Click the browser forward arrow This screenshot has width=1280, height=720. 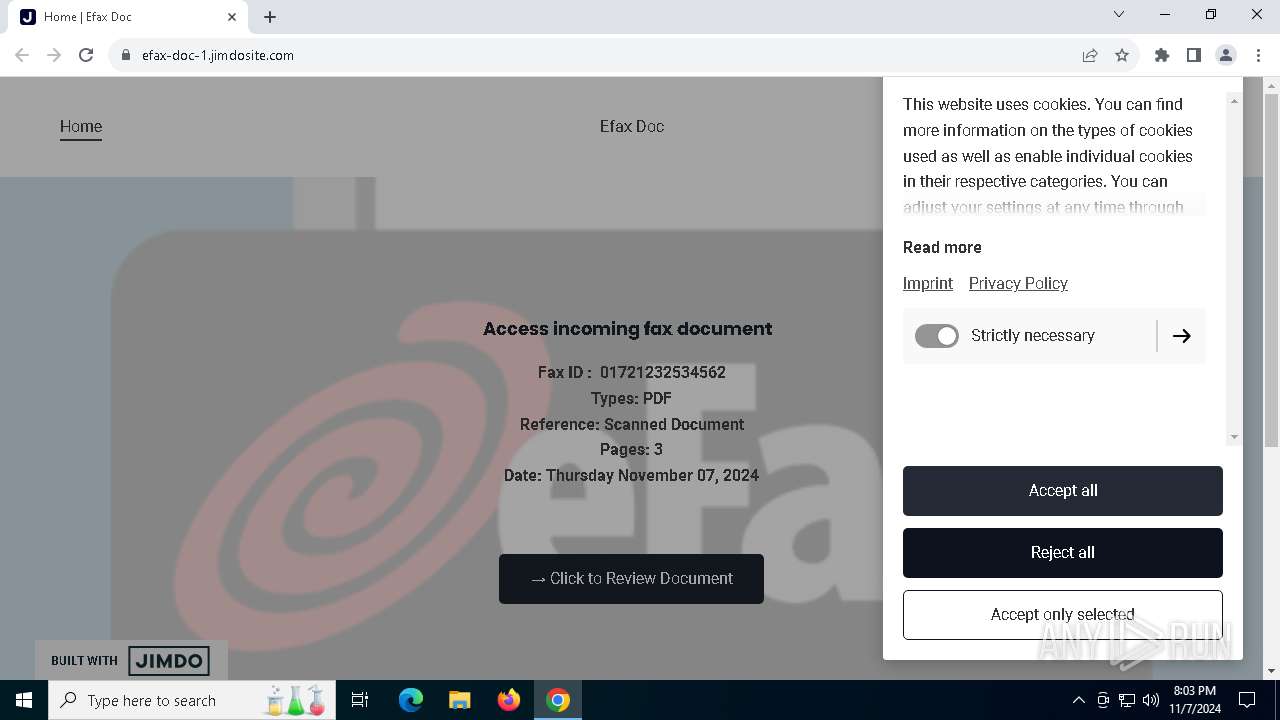pos(54,55)
